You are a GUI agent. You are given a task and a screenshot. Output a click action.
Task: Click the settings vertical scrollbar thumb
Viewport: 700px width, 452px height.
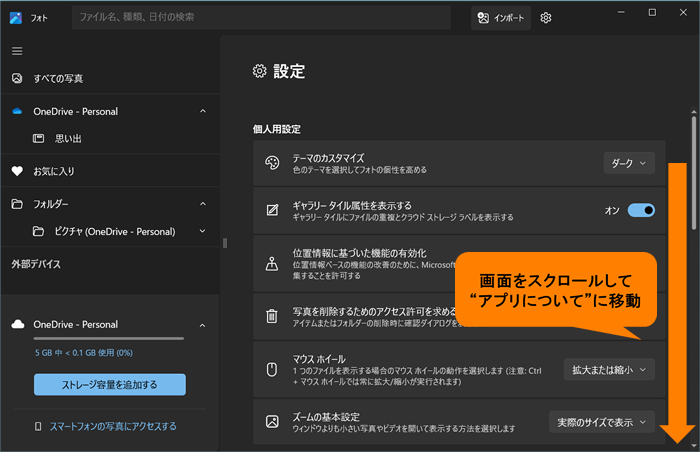[694, 173]
